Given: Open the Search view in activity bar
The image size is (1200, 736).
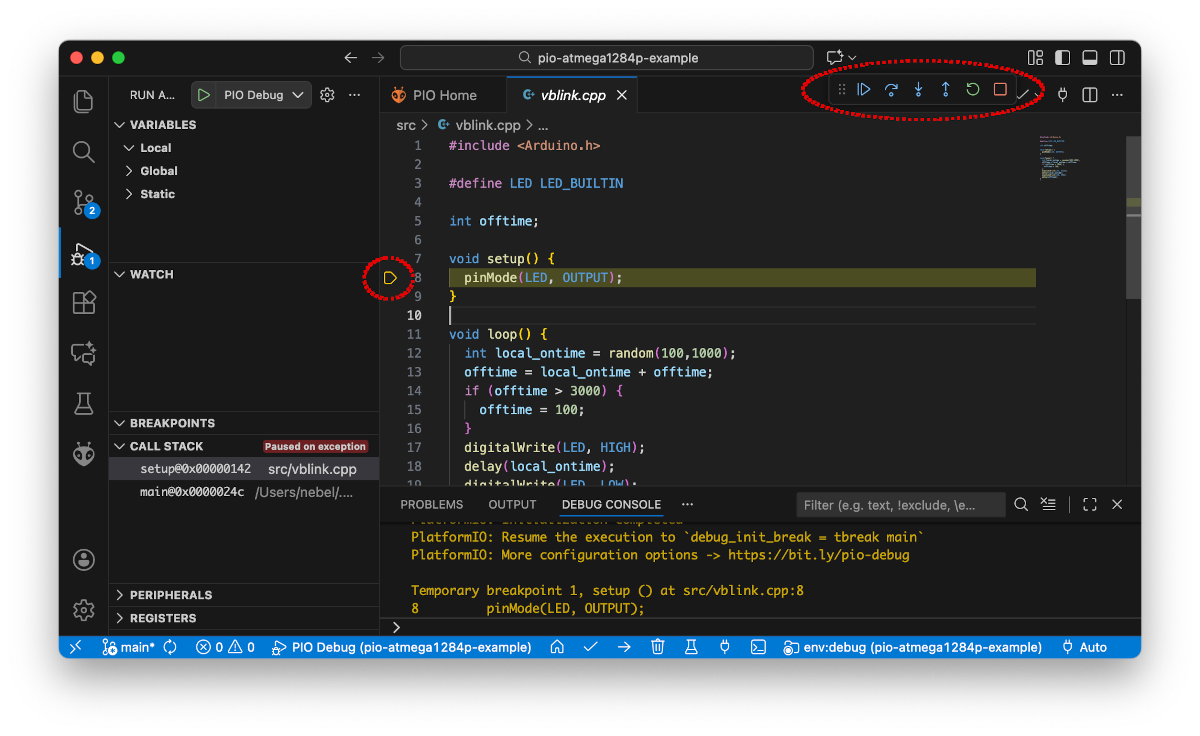Looking at the screenshot, I should click(x=84, y=152).
